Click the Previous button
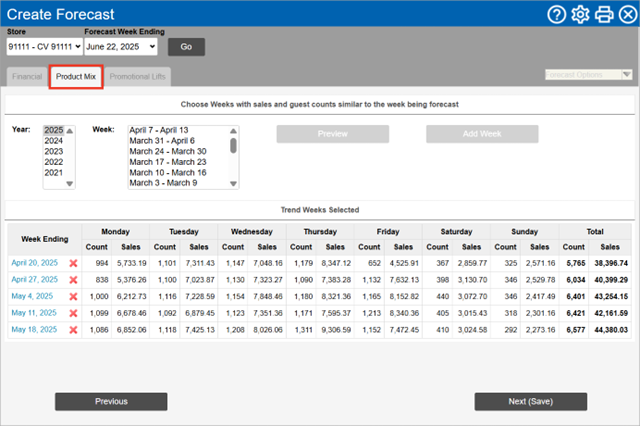The image size is (640, 426). (x=111, y=402)
